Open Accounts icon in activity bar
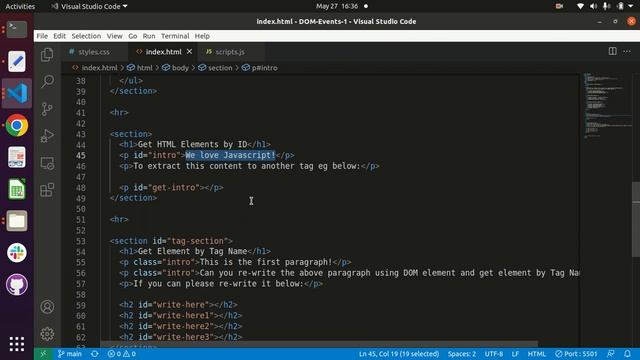Image resolution: width=640 pixels, height=360 pixels. coord(47,307)
